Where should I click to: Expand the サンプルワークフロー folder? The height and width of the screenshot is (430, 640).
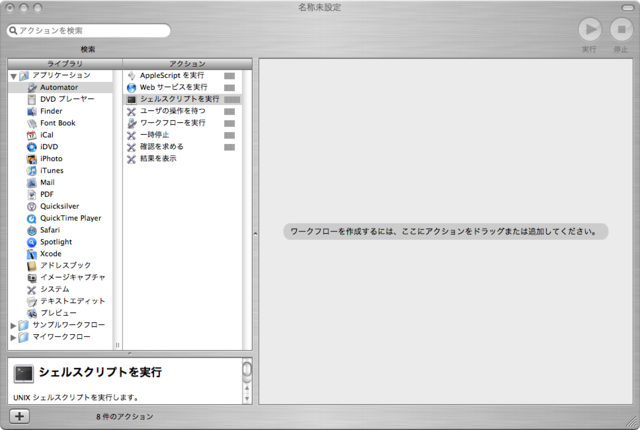tap(13, 326)
